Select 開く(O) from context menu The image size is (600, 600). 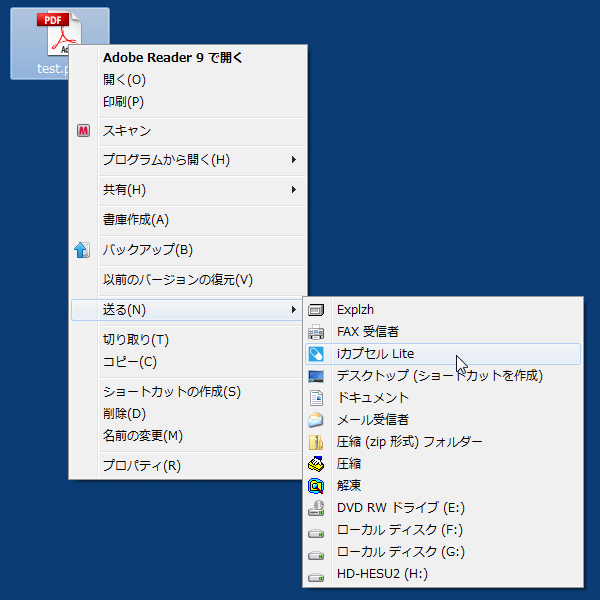click(x=188, y=80)
